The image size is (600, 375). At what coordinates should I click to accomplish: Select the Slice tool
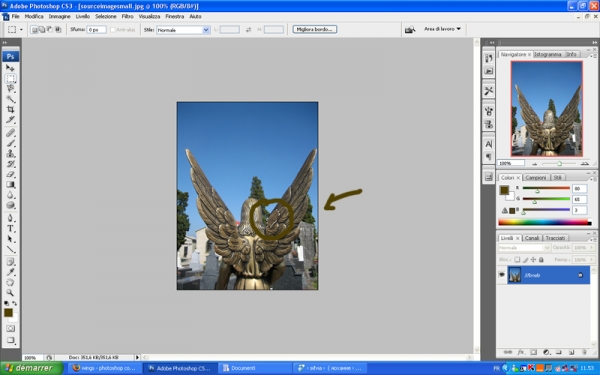pyautogui.click(x=10, y=120)
